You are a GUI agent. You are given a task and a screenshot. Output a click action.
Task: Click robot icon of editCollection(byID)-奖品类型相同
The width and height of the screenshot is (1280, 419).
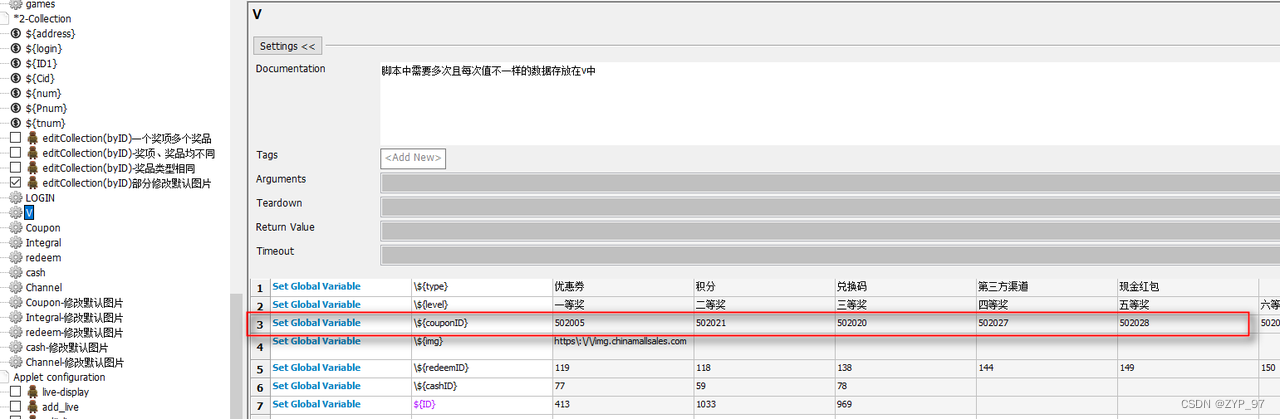(x=33, y=168)
